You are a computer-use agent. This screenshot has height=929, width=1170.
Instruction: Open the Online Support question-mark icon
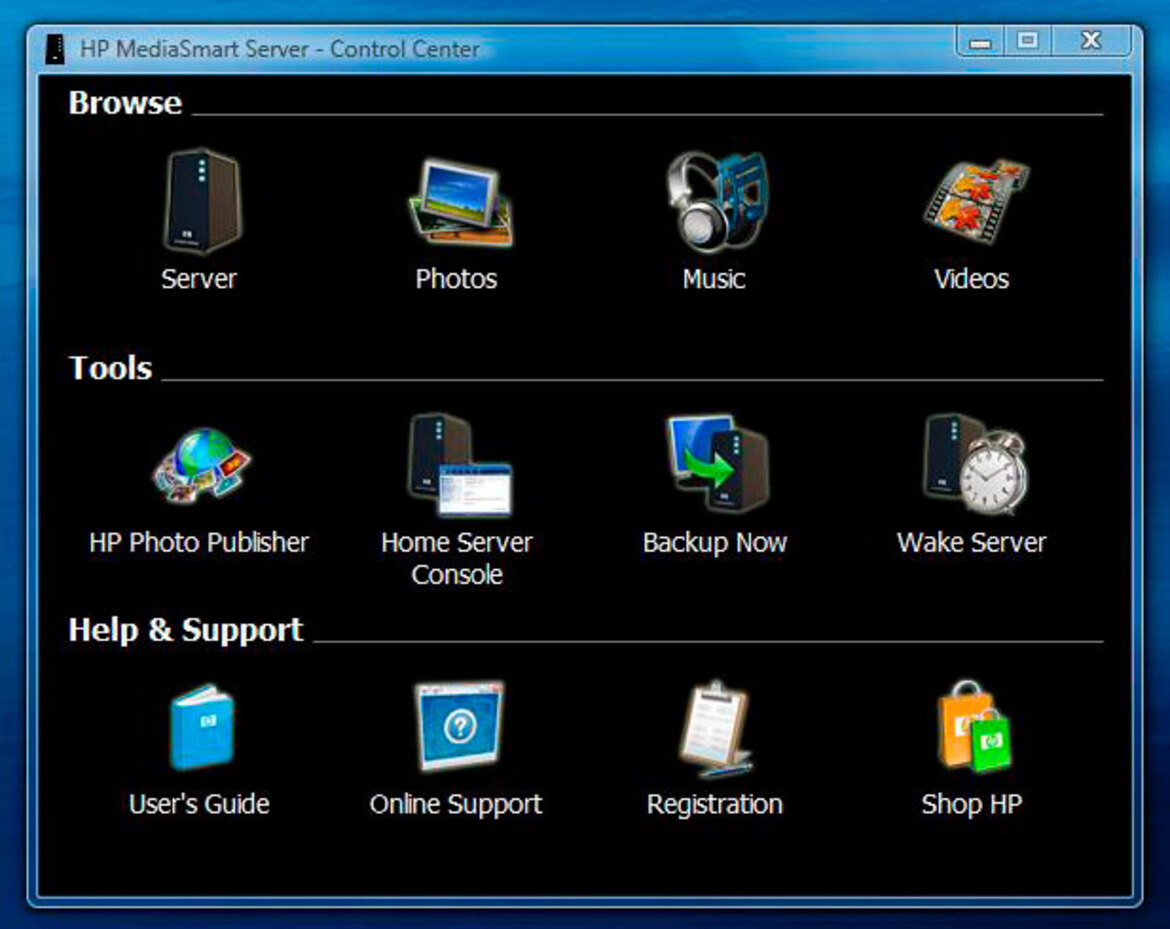pyautogui.click(x=460, y=725)
